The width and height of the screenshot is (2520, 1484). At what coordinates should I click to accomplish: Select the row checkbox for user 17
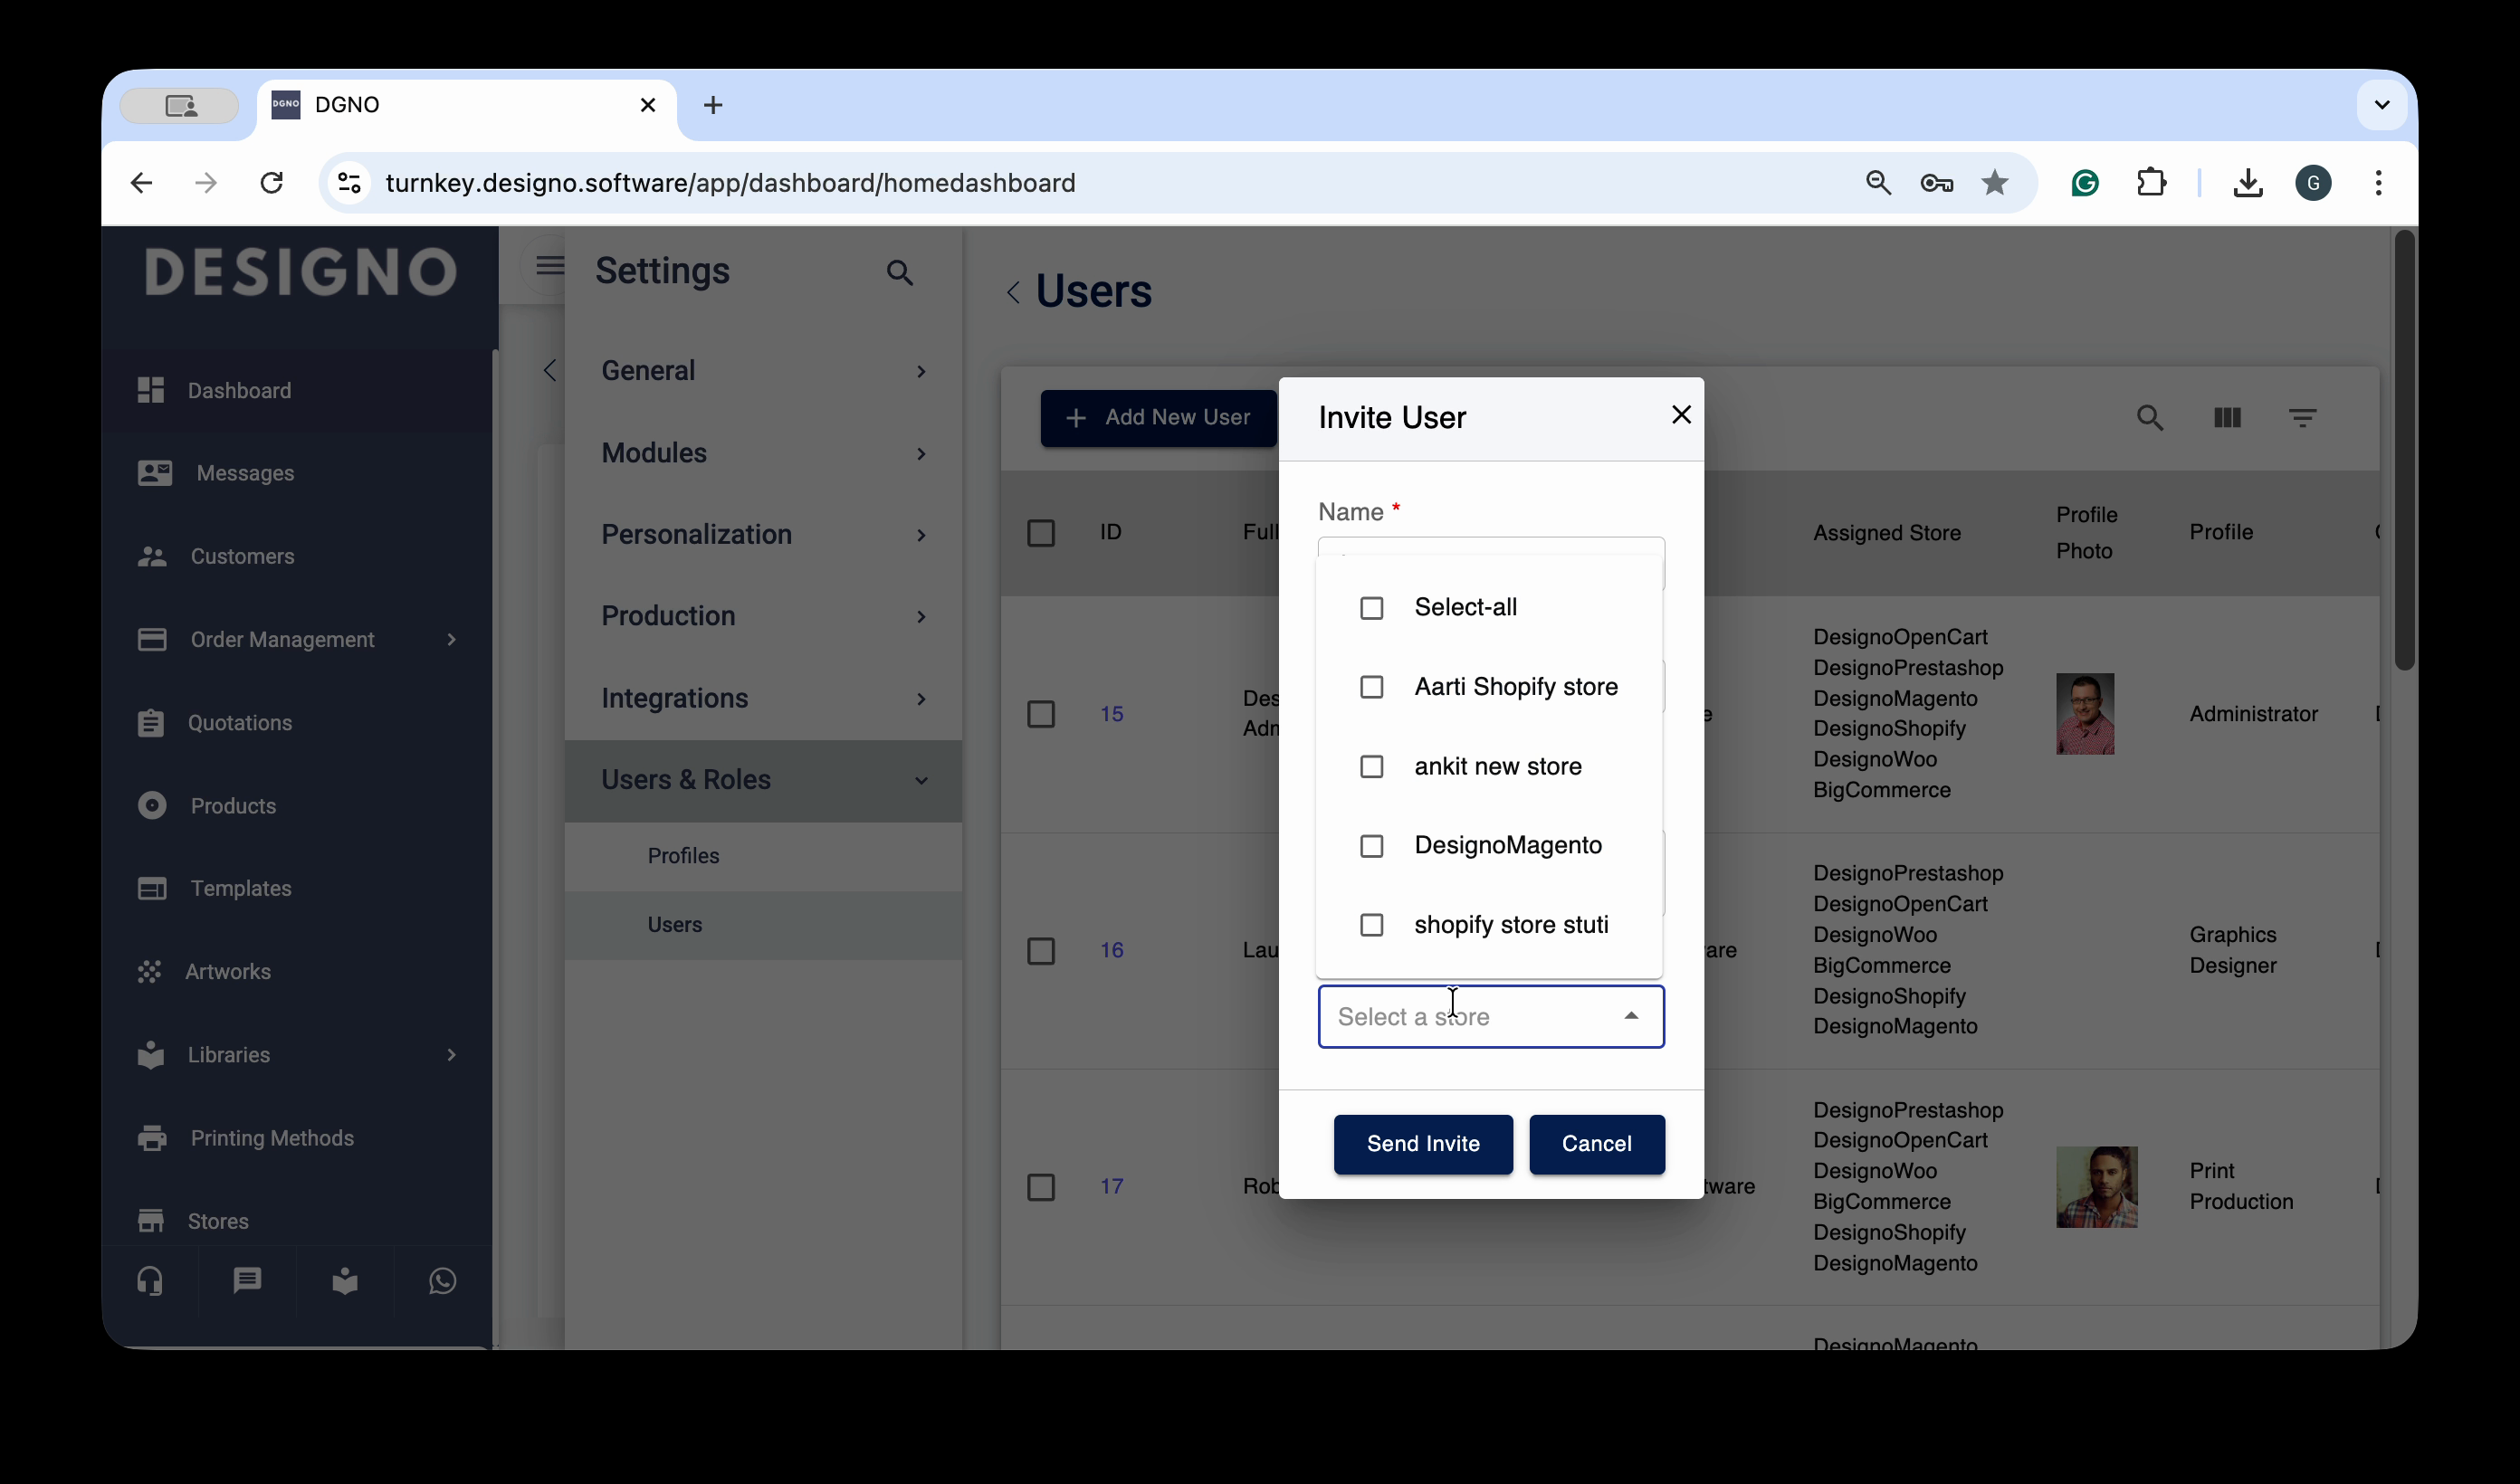coord(1041,1187)
